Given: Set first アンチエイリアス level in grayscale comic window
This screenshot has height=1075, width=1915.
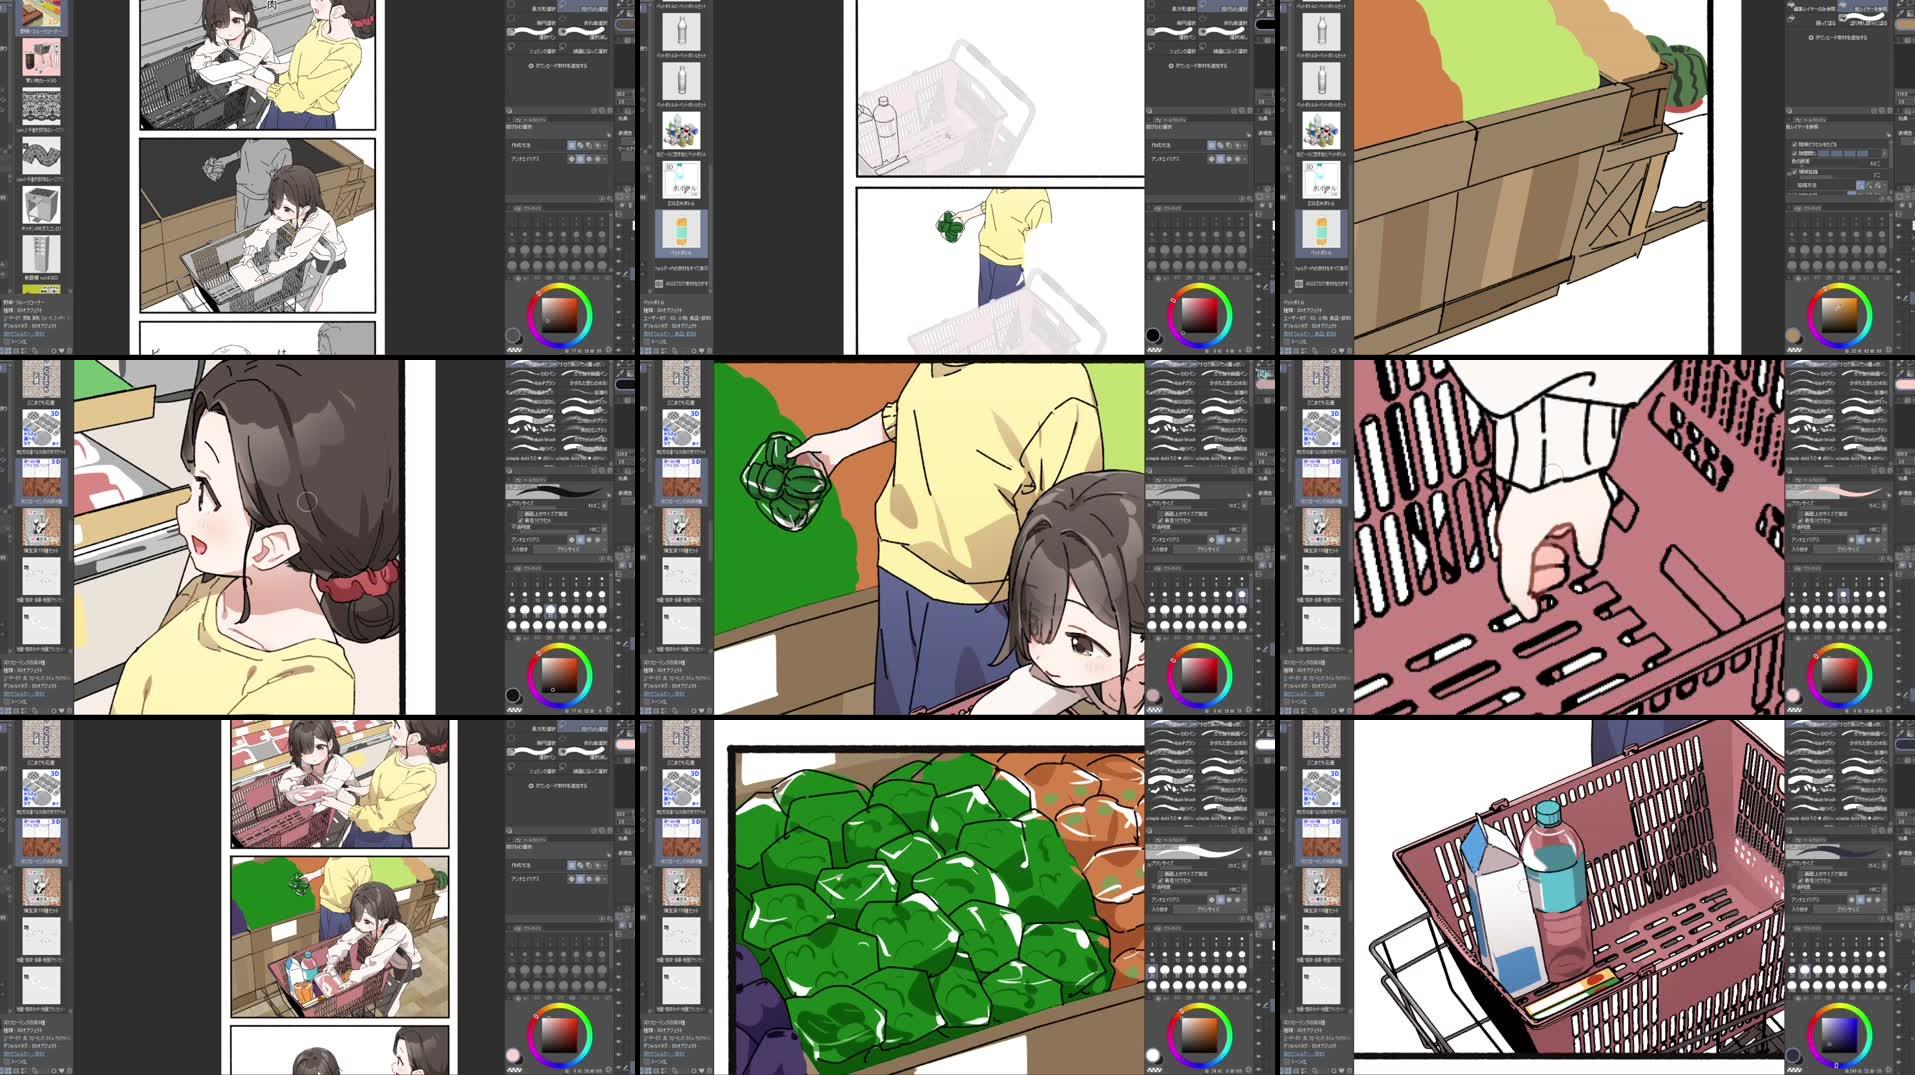Looking at the screenshot, I should click(x=572, y=159).
